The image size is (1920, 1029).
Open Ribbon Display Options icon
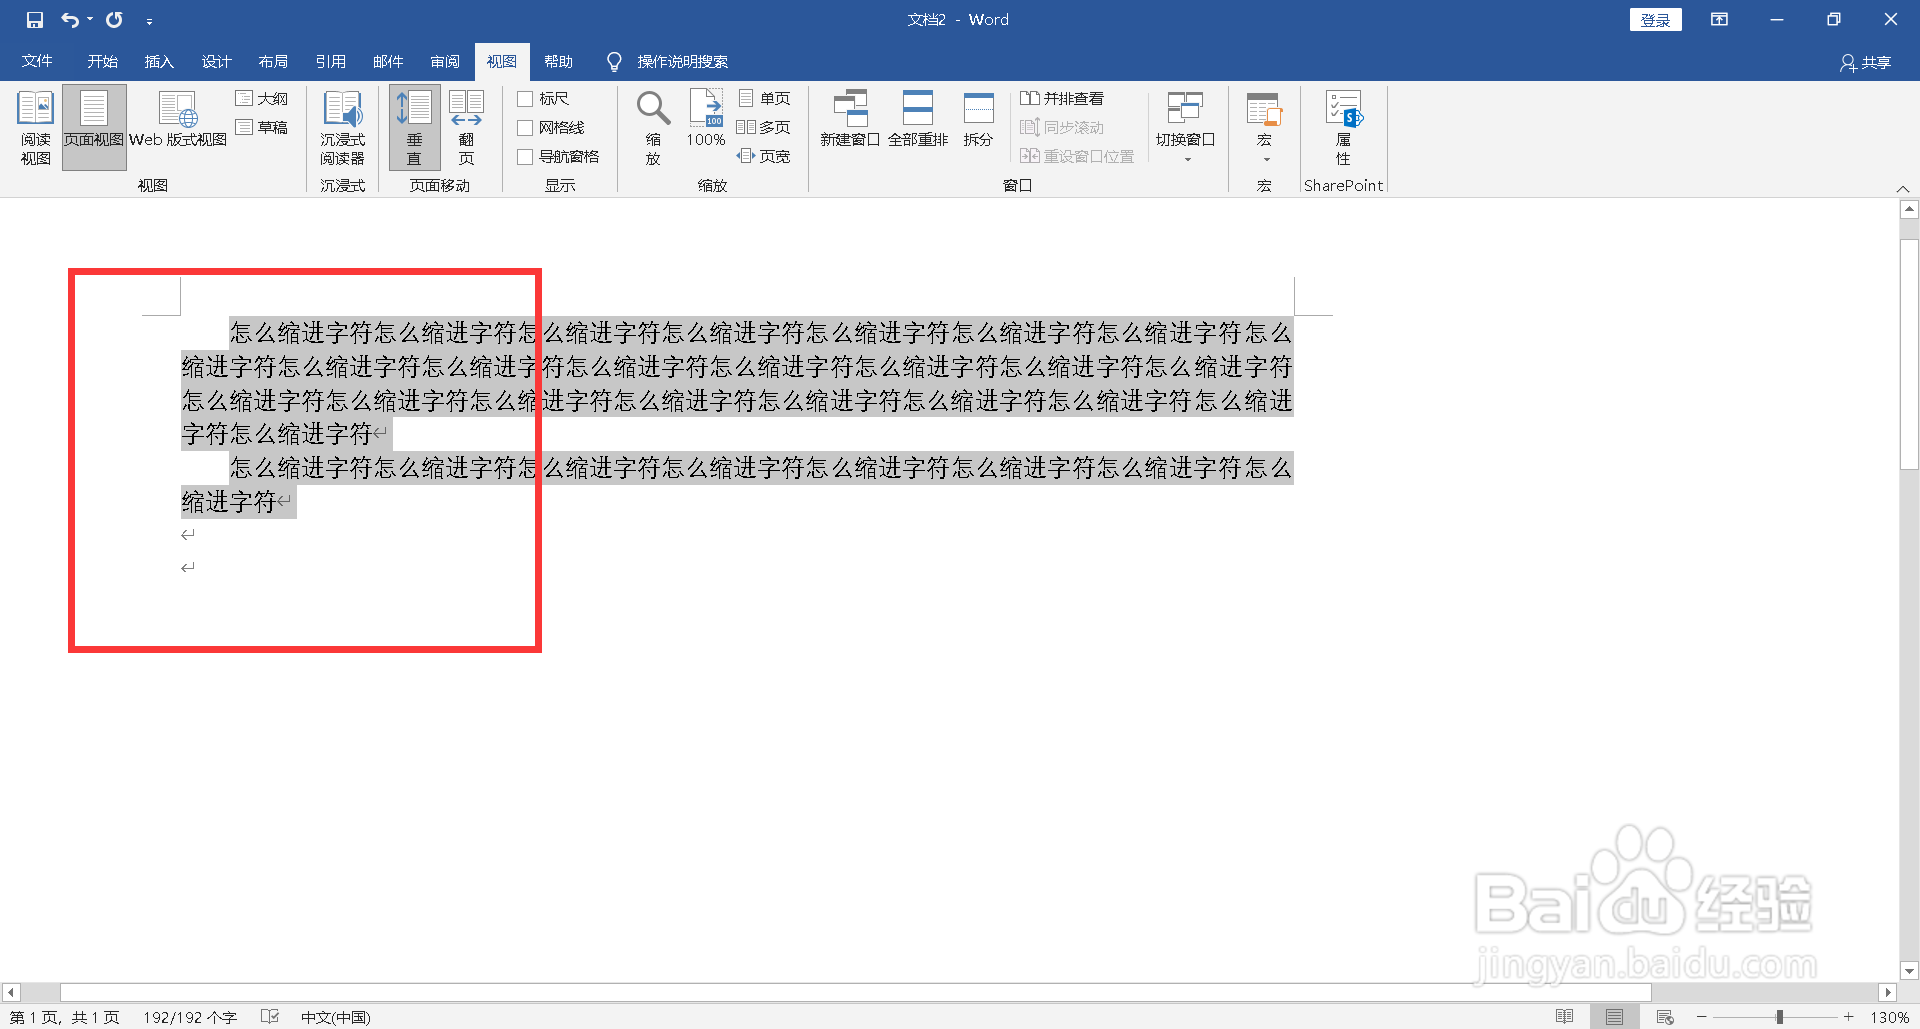tap(1719, 20)
